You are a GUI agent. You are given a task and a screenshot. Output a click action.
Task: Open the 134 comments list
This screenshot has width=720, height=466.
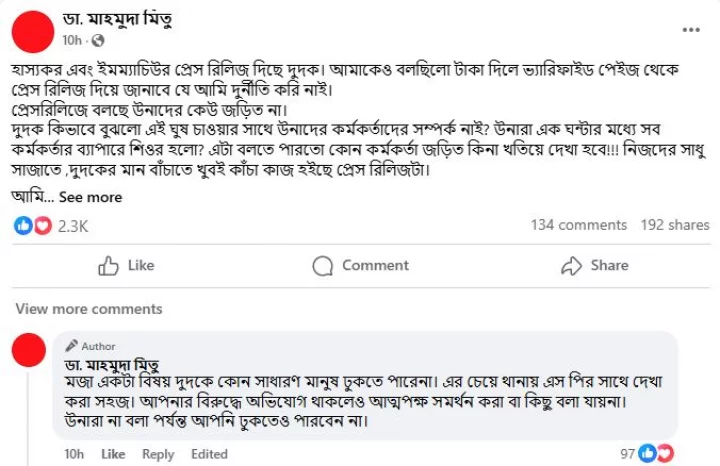[579, 225]
